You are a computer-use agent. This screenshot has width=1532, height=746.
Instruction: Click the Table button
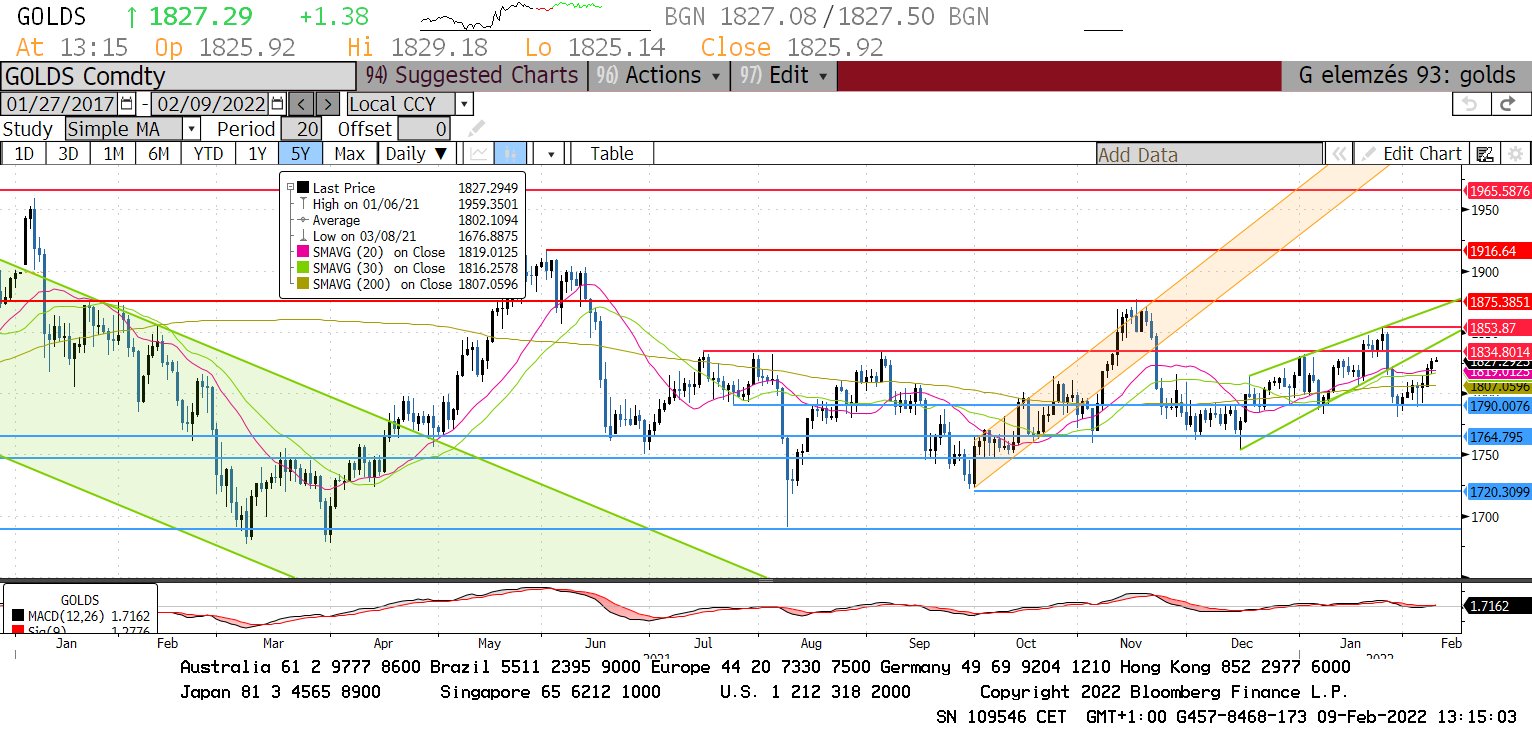(x=612, y=153)
